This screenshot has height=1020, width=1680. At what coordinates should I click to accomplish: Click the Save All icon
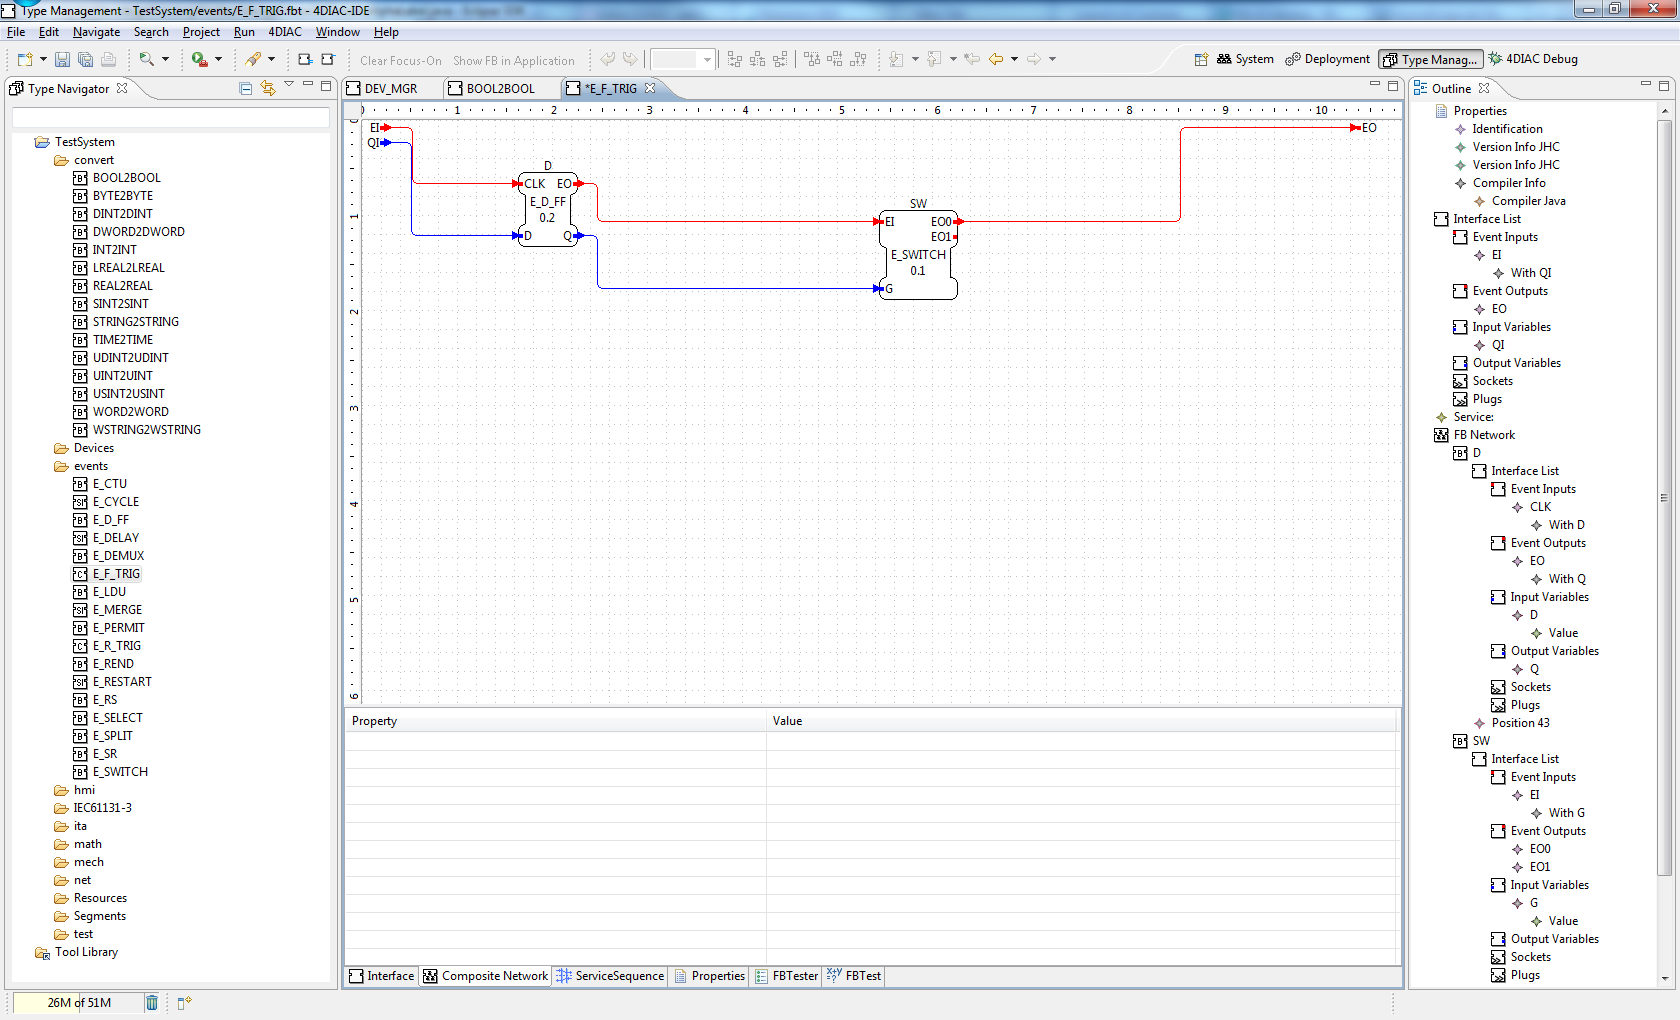pyautogui.click(x=85, y=60)
